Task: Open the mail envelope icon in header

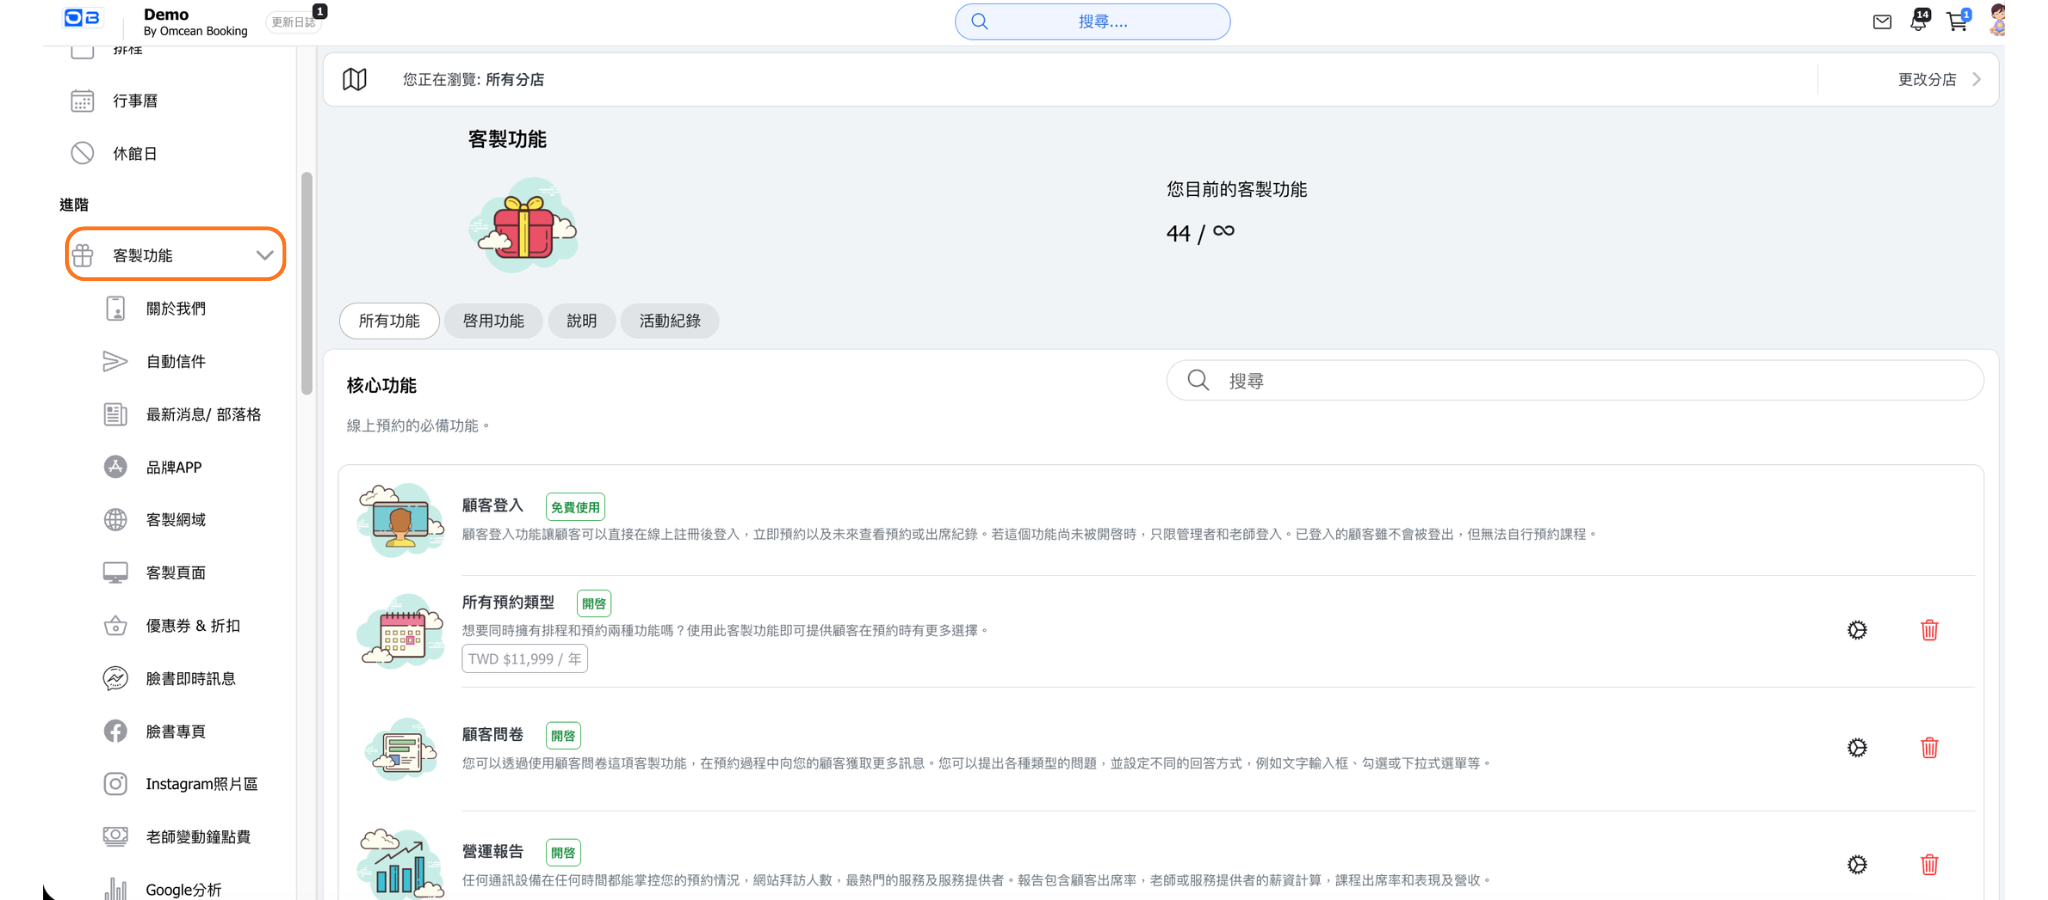Action: pos(1881,22)
